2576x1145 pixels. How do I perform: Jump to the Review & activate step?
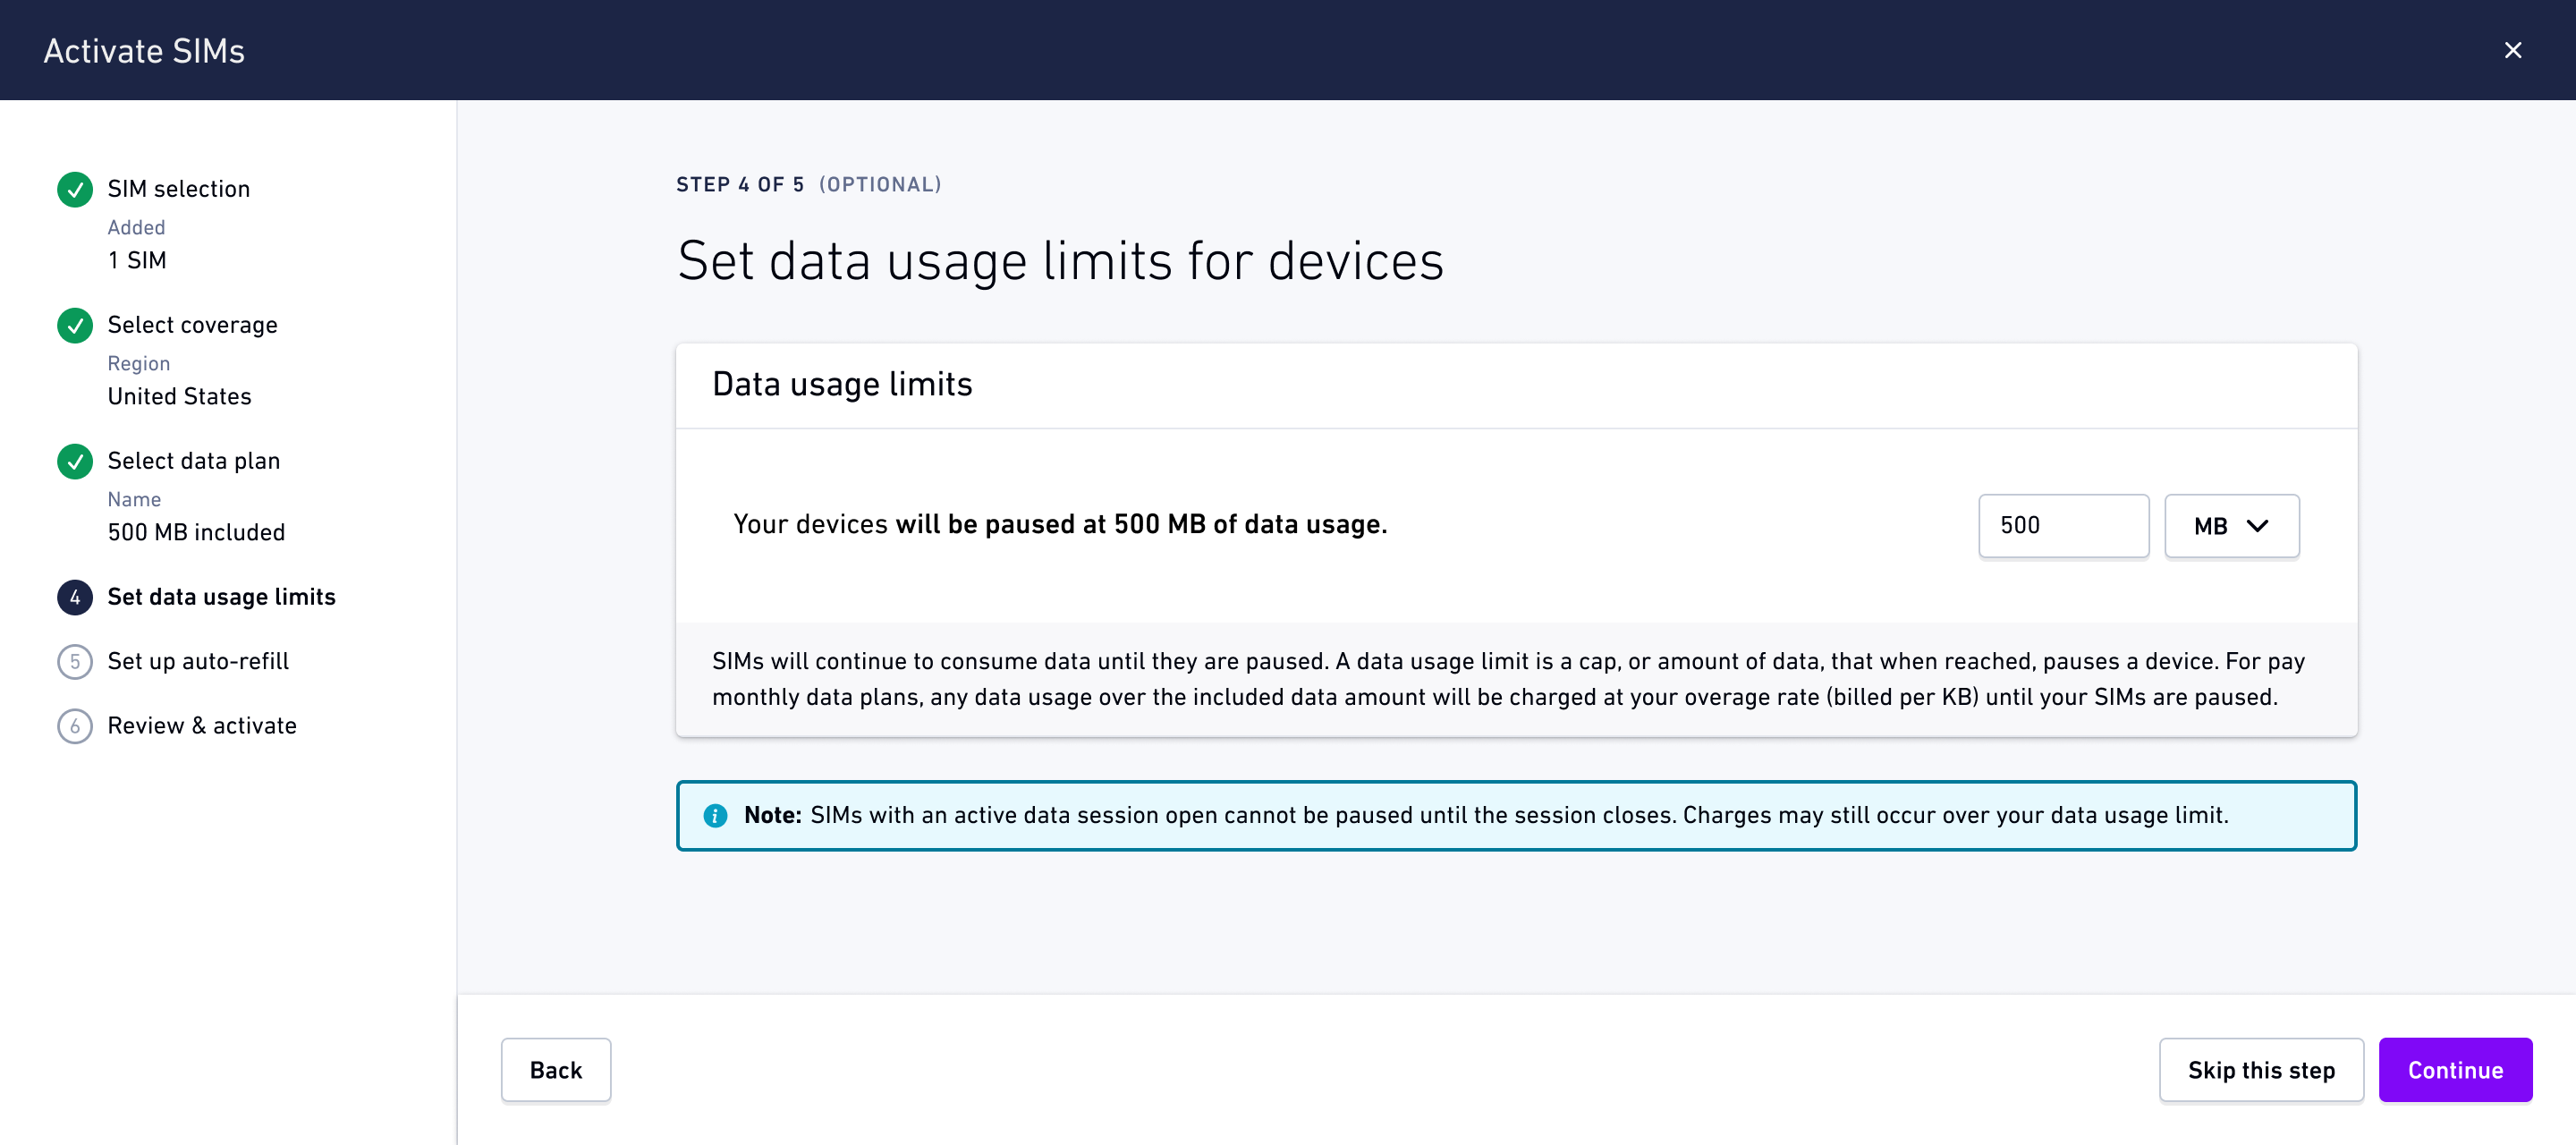[202, 726]
